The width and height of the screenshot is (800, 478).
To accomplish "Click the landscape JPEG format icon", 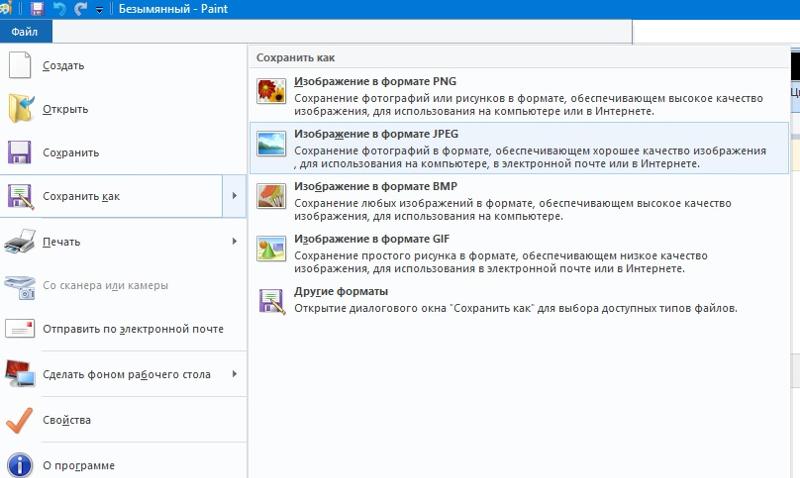I will click(271, 144).
